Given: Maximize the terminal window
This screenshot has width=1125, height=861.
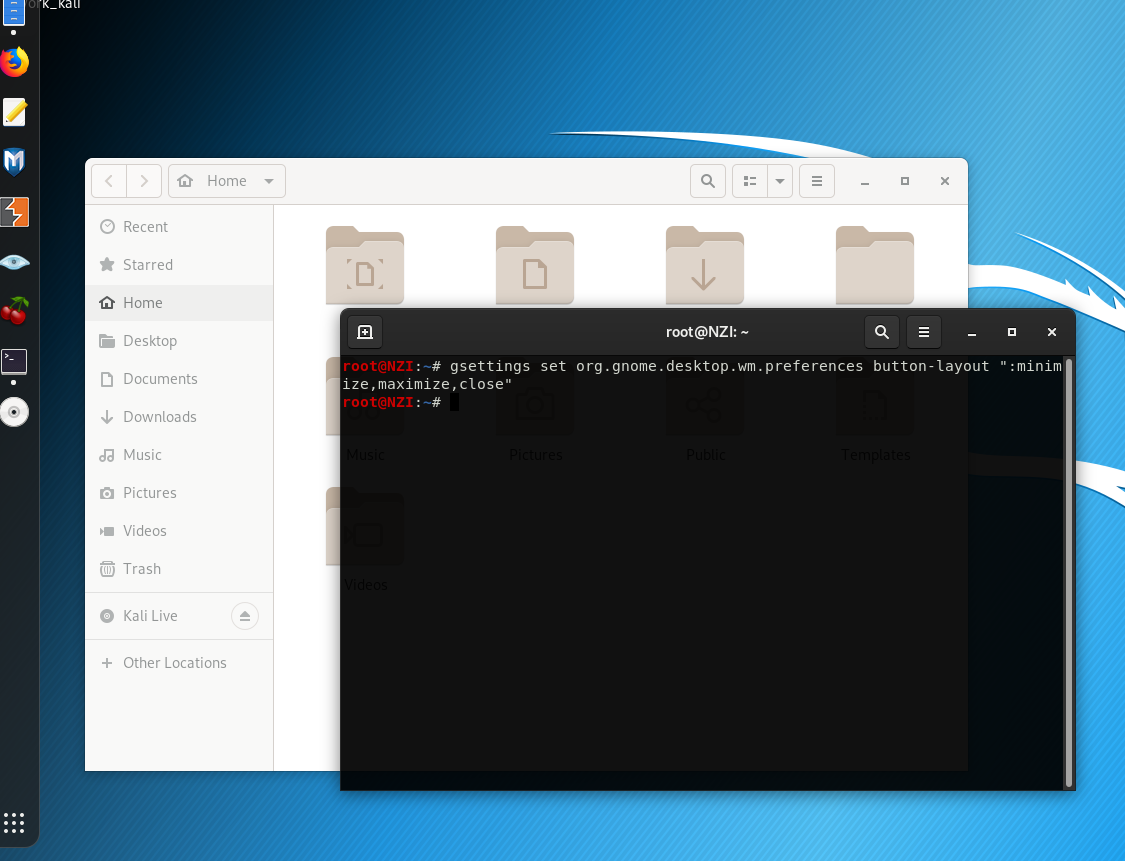Looking at the screenshot, I should coord(1012,332).
